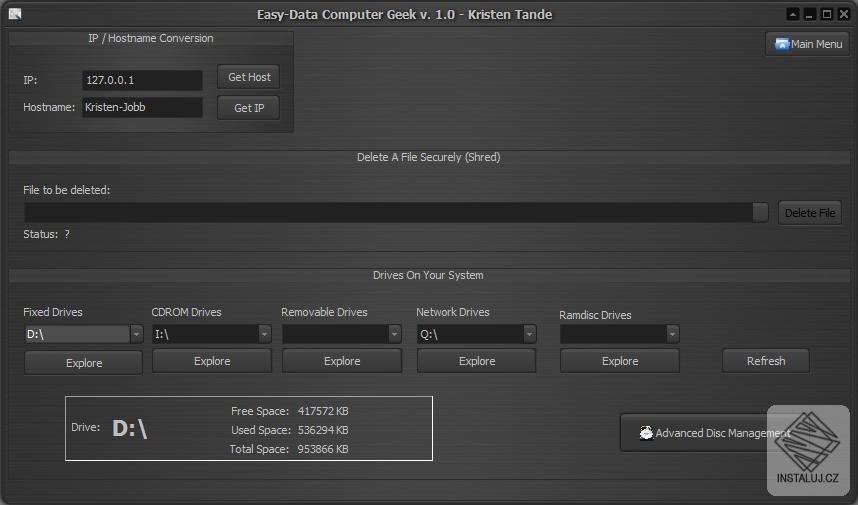Click the Delete File button
The height and width of the screenshot is (505, 858).
click(x=810, y=213)
